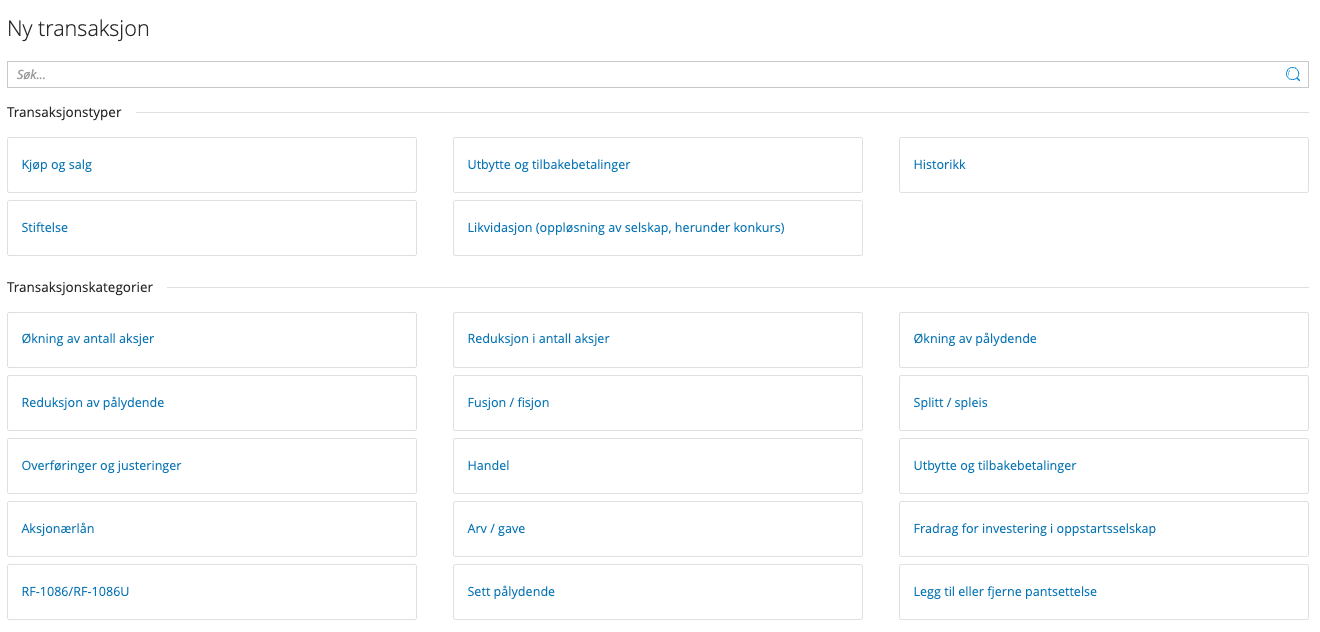Open Legg til eller fjerne pantsettelse
Screen dimensions: 1320x632
(x=1103, y=592)
